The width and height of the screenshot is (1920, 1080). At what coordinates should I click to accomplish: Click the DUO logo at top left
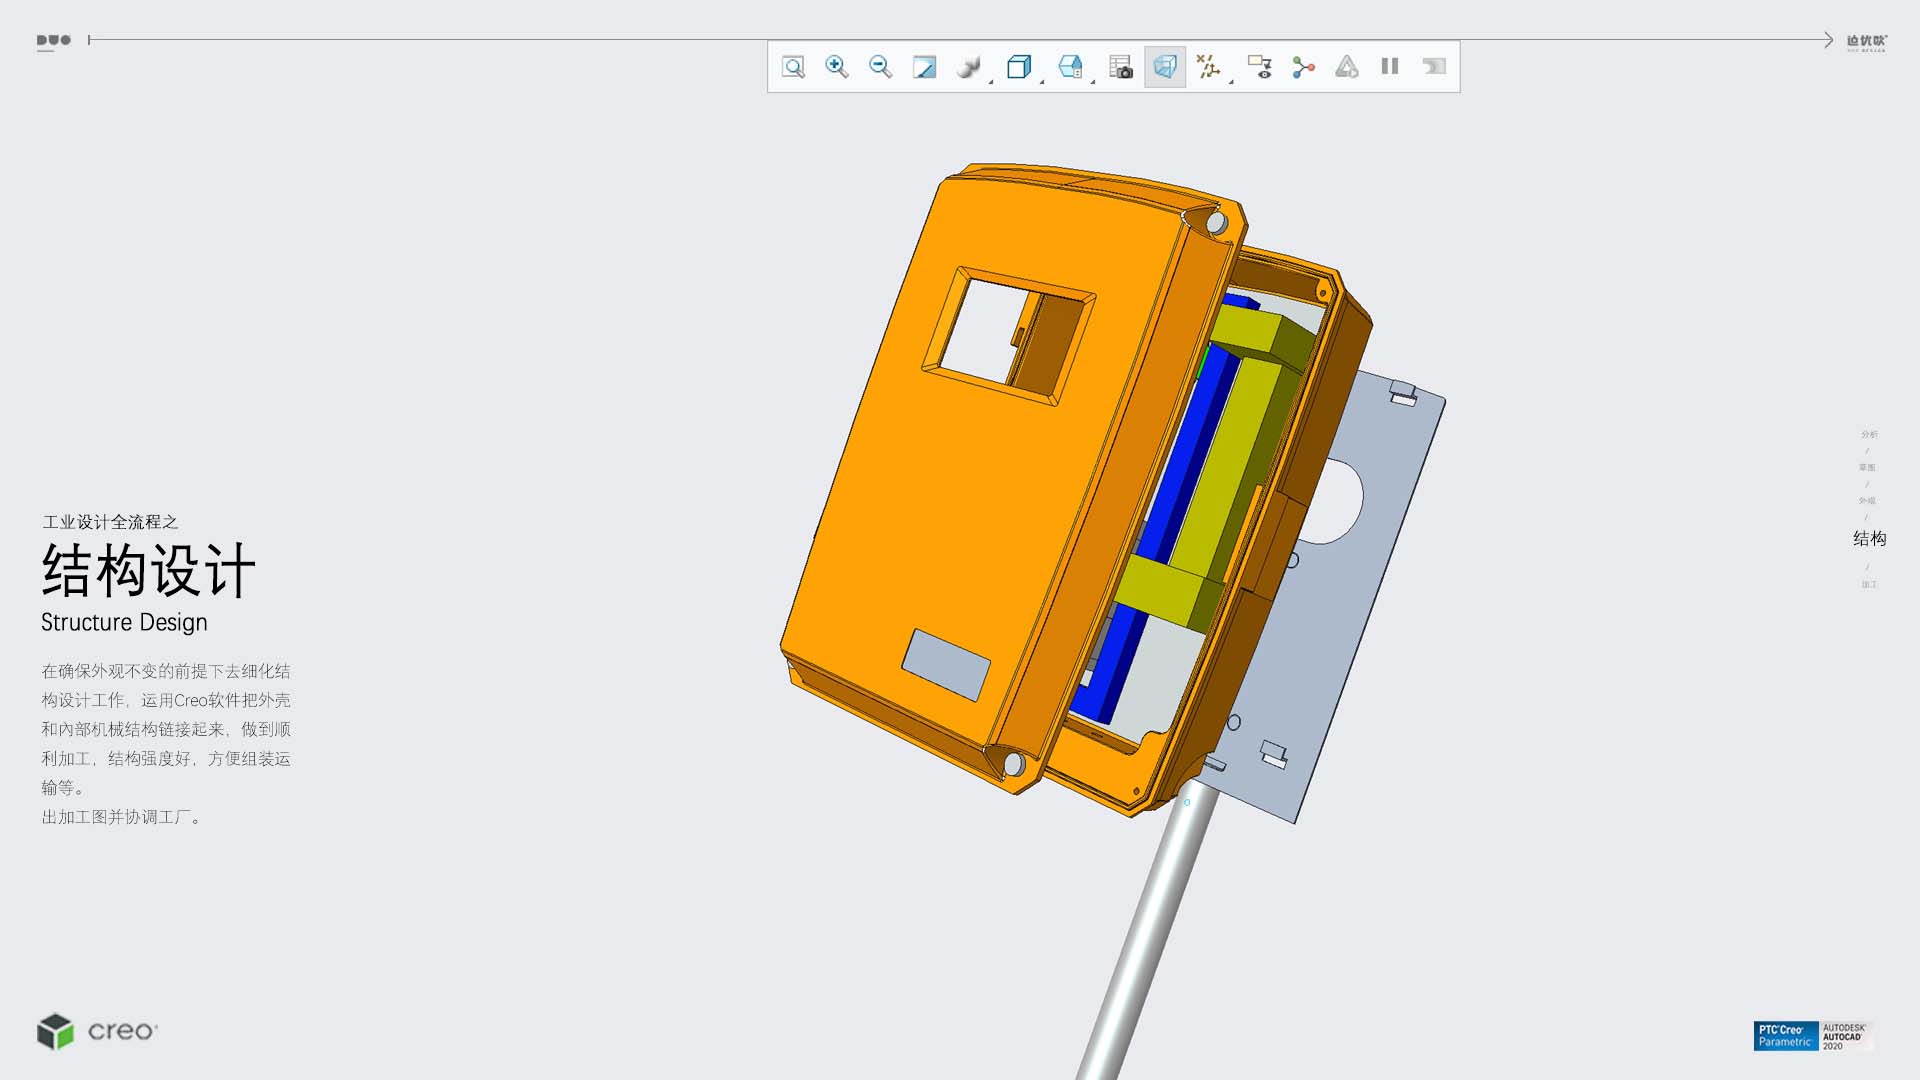pos(54,41)
